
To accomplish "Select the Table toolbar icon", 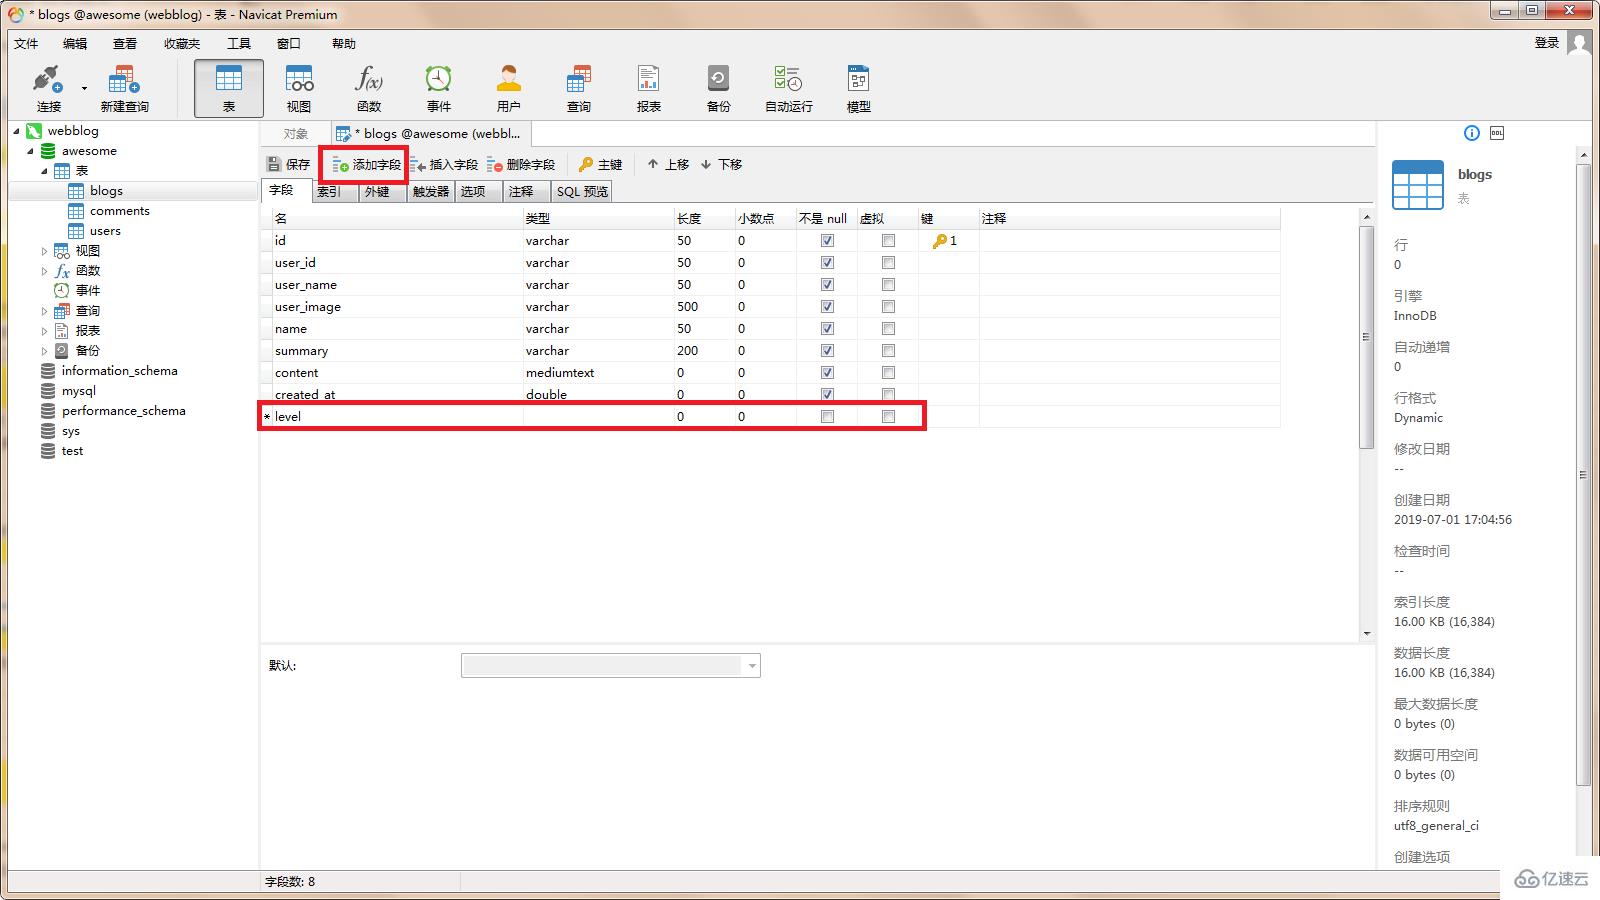I will pyautogui.click(x=229, y=88).
